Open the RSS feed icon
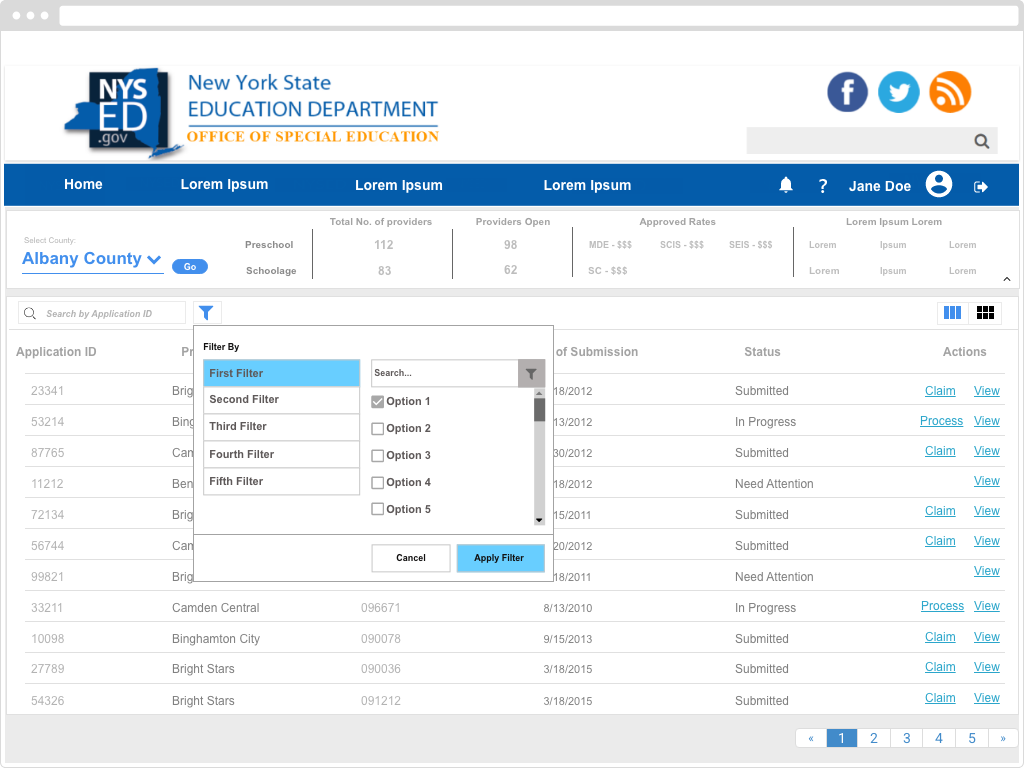 950,92
